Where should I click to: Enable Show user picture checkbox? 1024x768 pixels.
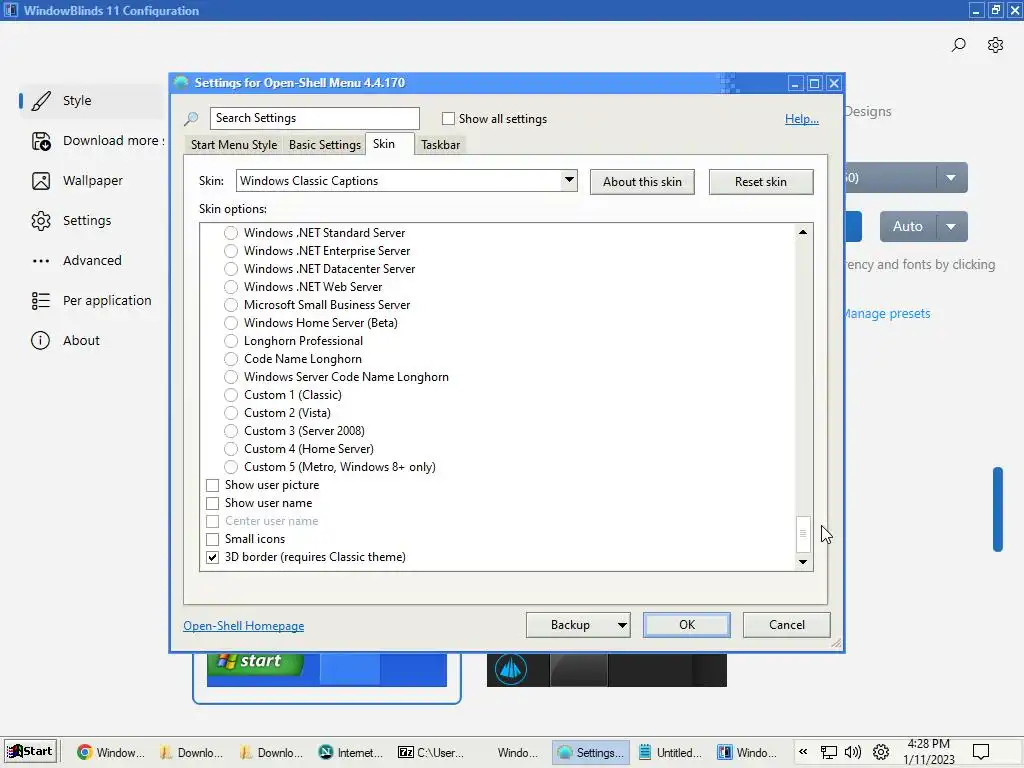coord(212,485)
